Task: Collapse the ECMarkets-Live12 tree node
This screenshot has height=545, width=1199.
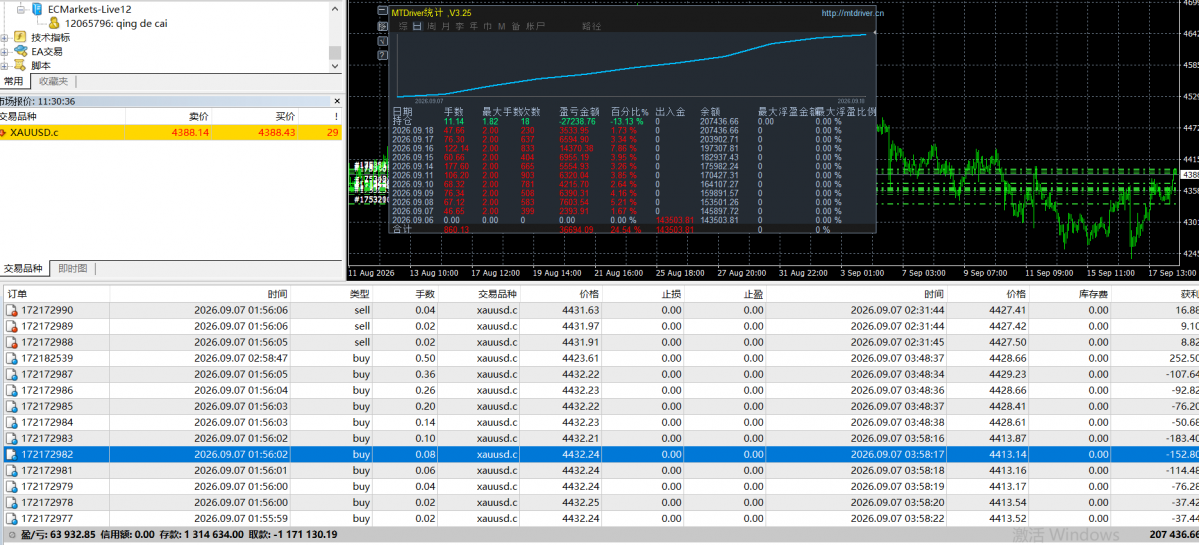Action: coord(19,8)
